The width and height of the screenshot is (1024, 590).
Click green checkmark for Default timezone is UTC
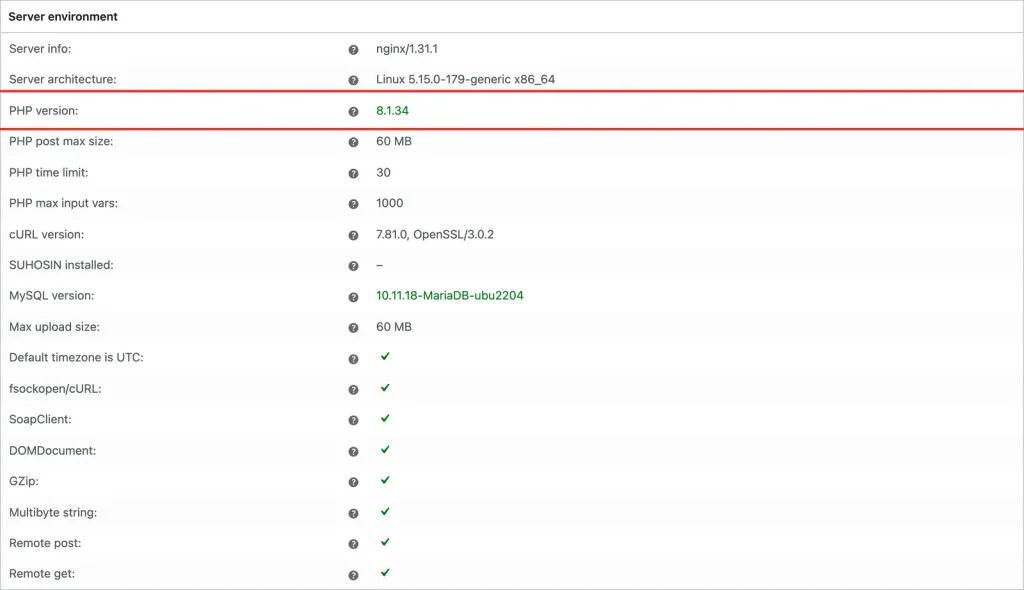[385, 356]
